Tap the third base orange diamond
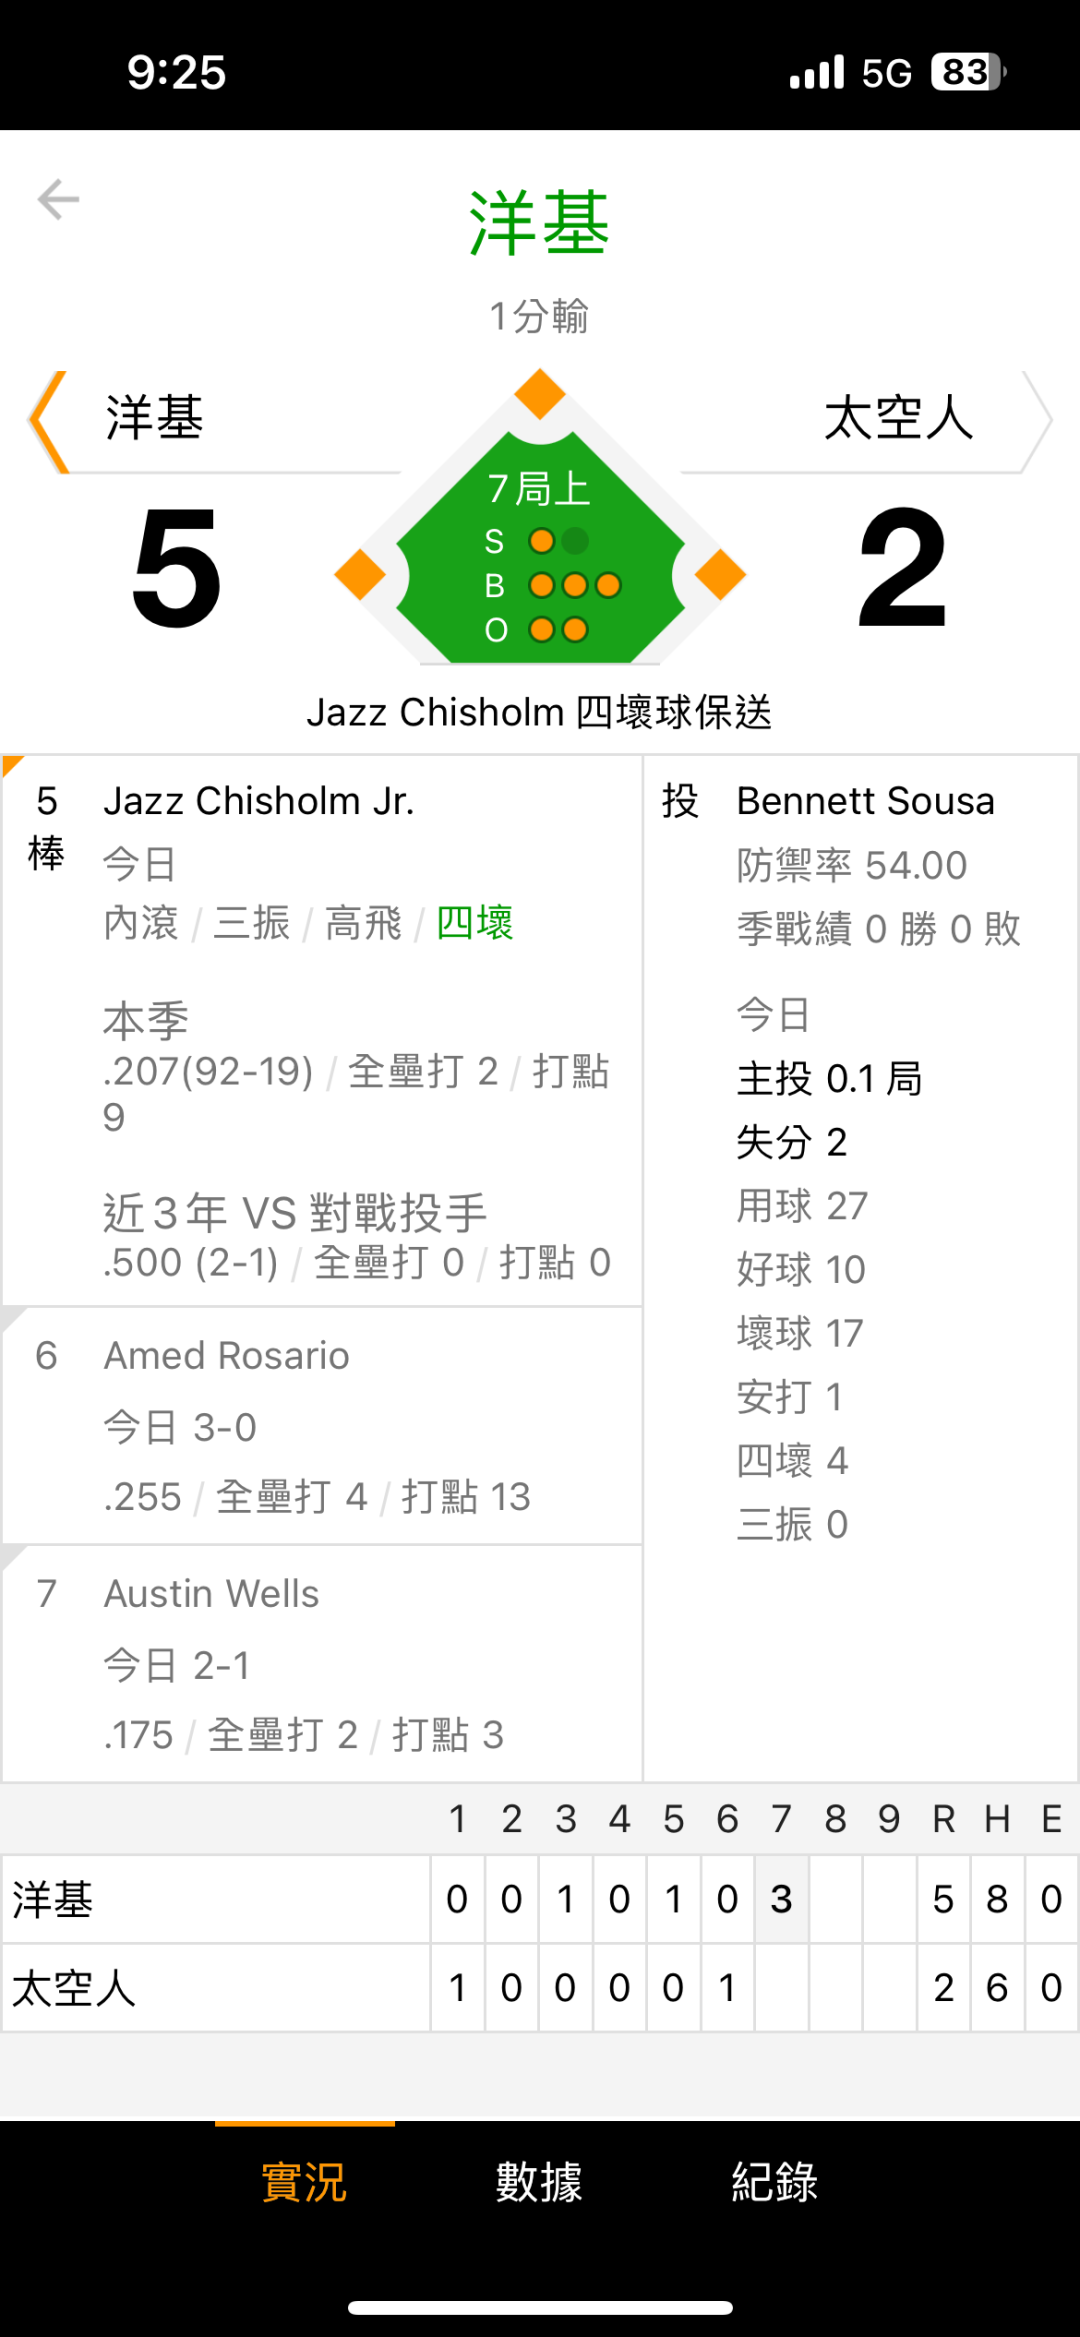The height and width of the screenshot is (2337, 1080). point(360,575)
